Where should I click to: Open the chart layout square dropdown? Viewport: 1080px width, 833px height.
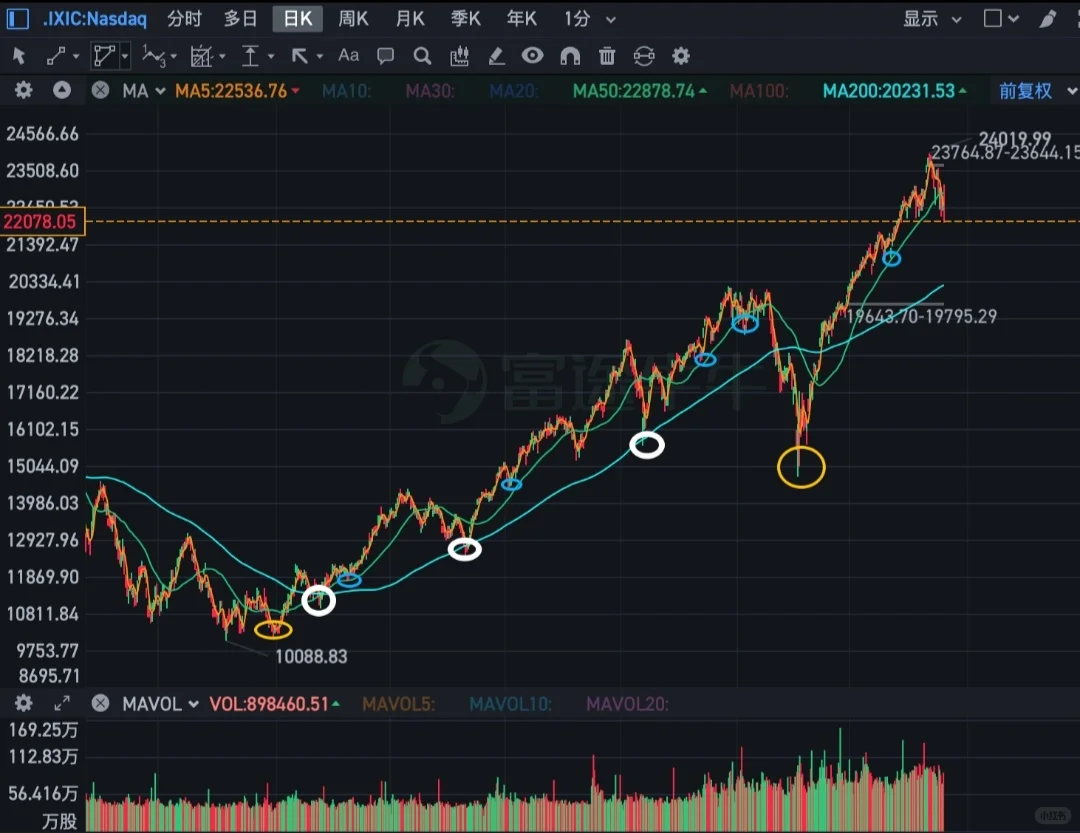click(1001, 19)
